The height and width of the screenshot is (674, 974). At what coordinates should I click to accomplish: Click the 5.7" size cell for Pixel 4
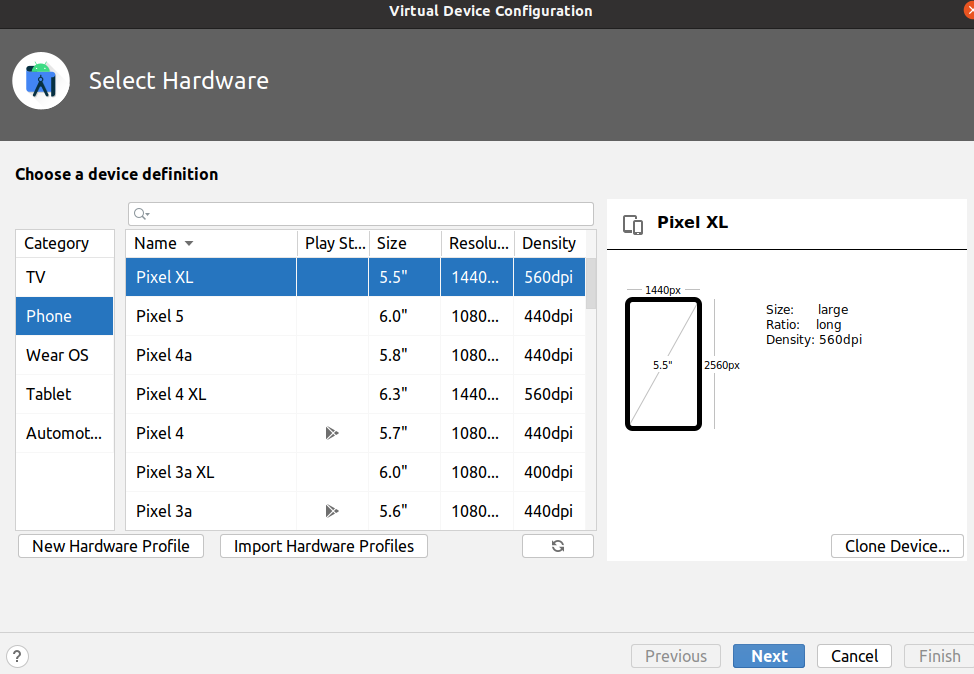(404, 434)
